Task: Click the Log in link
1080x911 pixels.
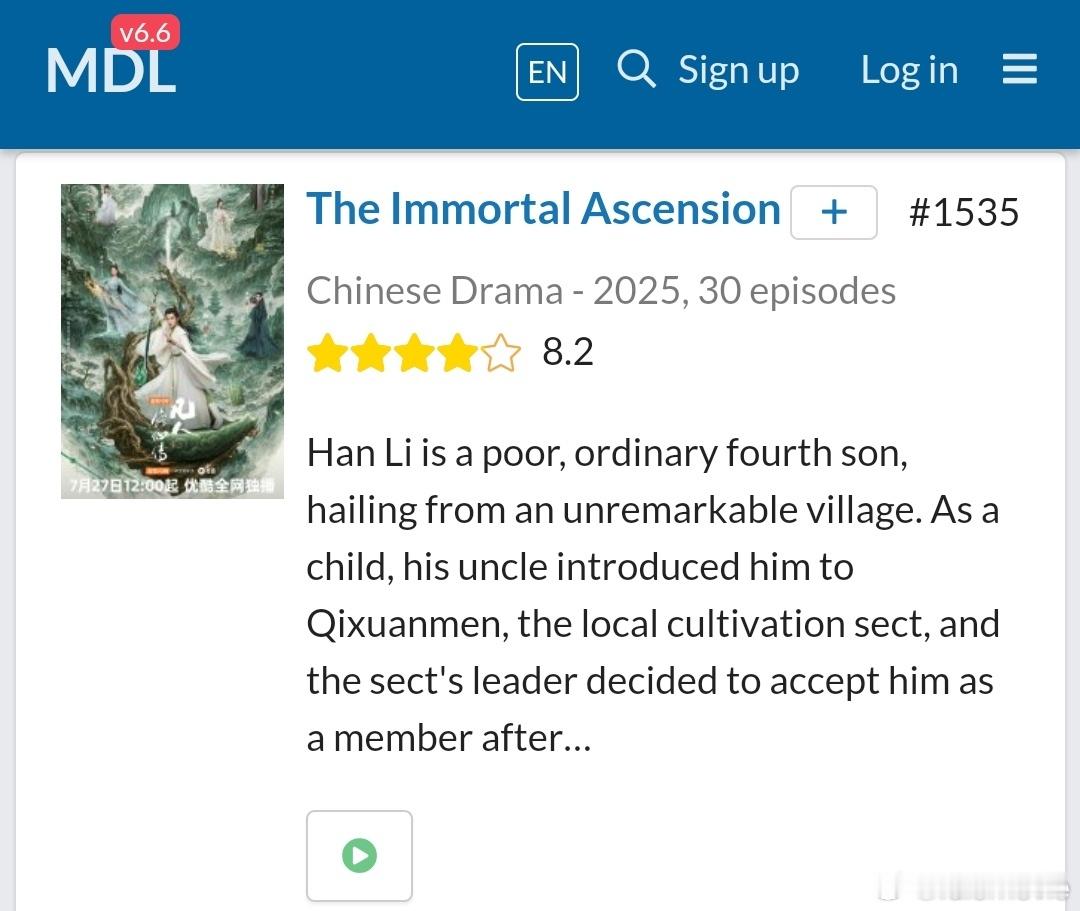Action: click(909, 70)
